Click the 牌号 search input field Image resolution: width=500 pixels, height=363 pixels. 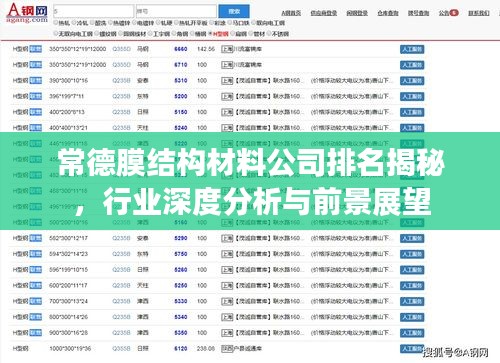click(176, 11)
